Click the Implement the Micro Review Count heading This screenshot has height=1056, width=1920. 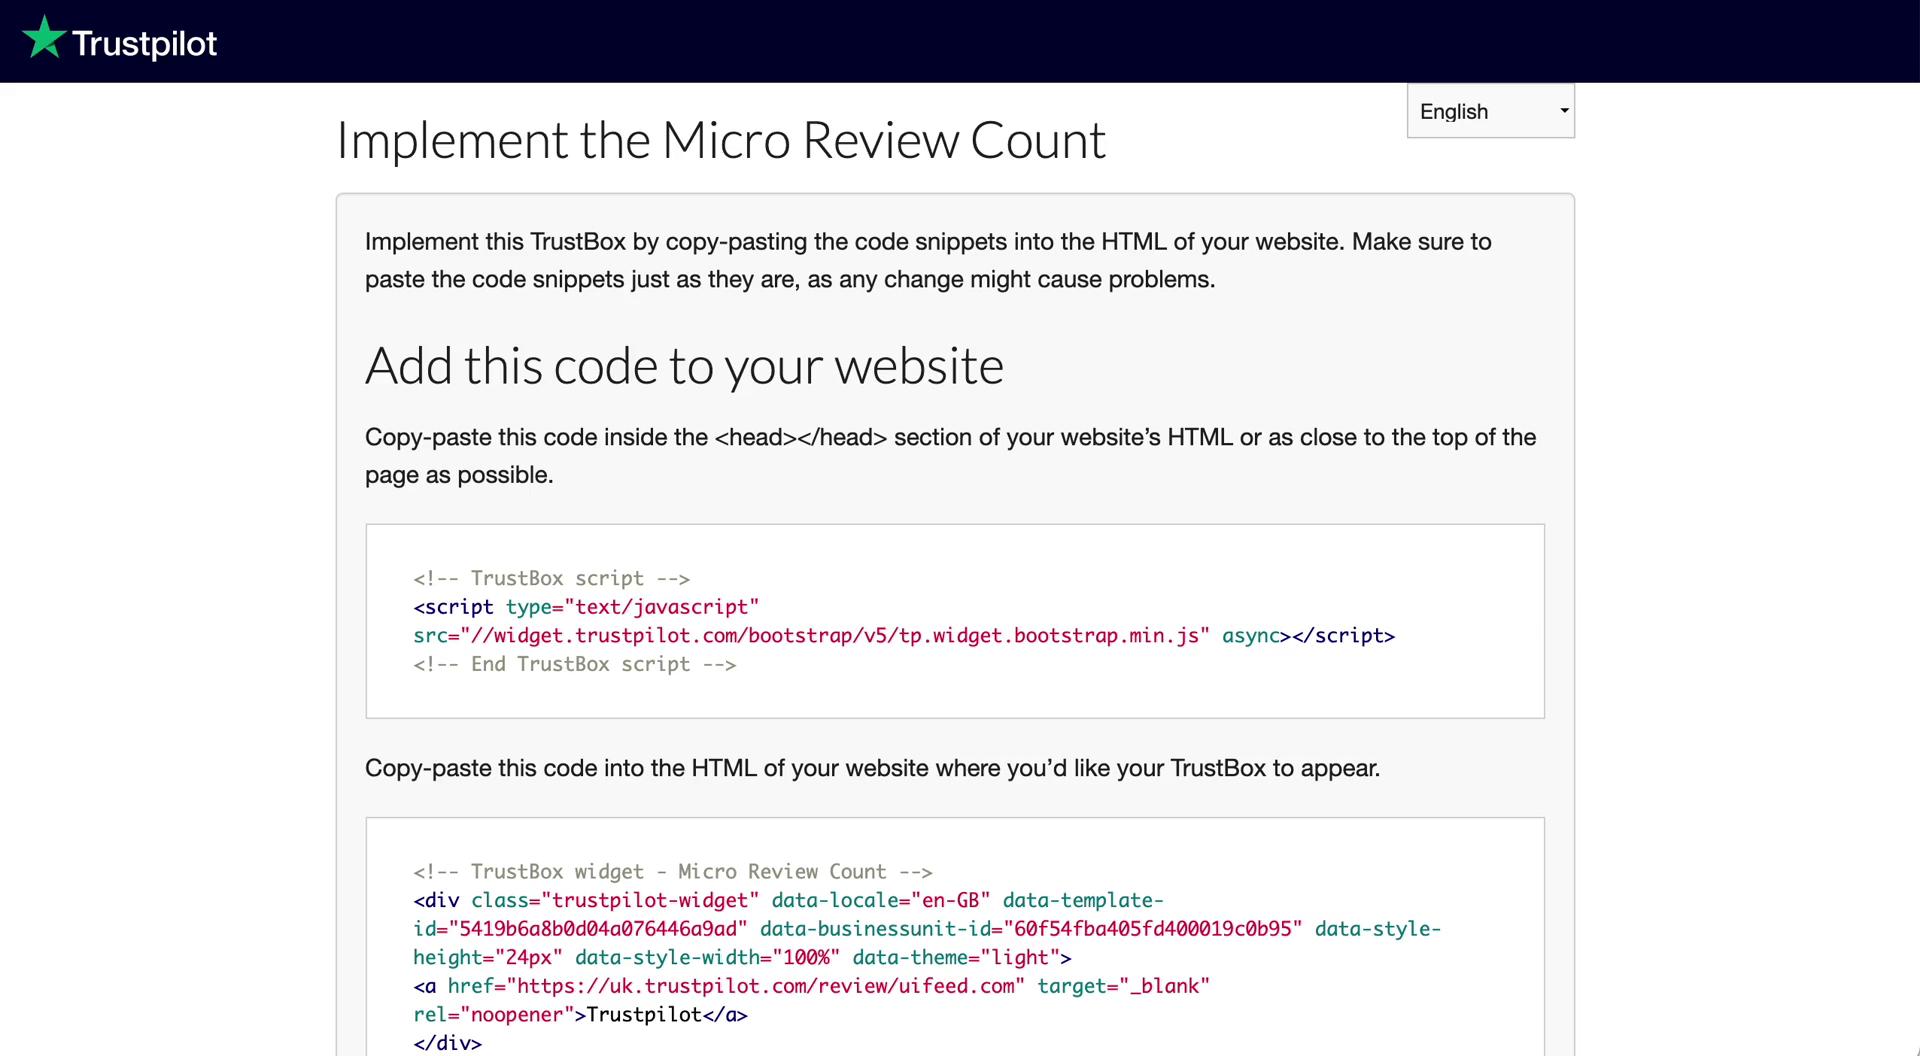[x=720, y=140]
